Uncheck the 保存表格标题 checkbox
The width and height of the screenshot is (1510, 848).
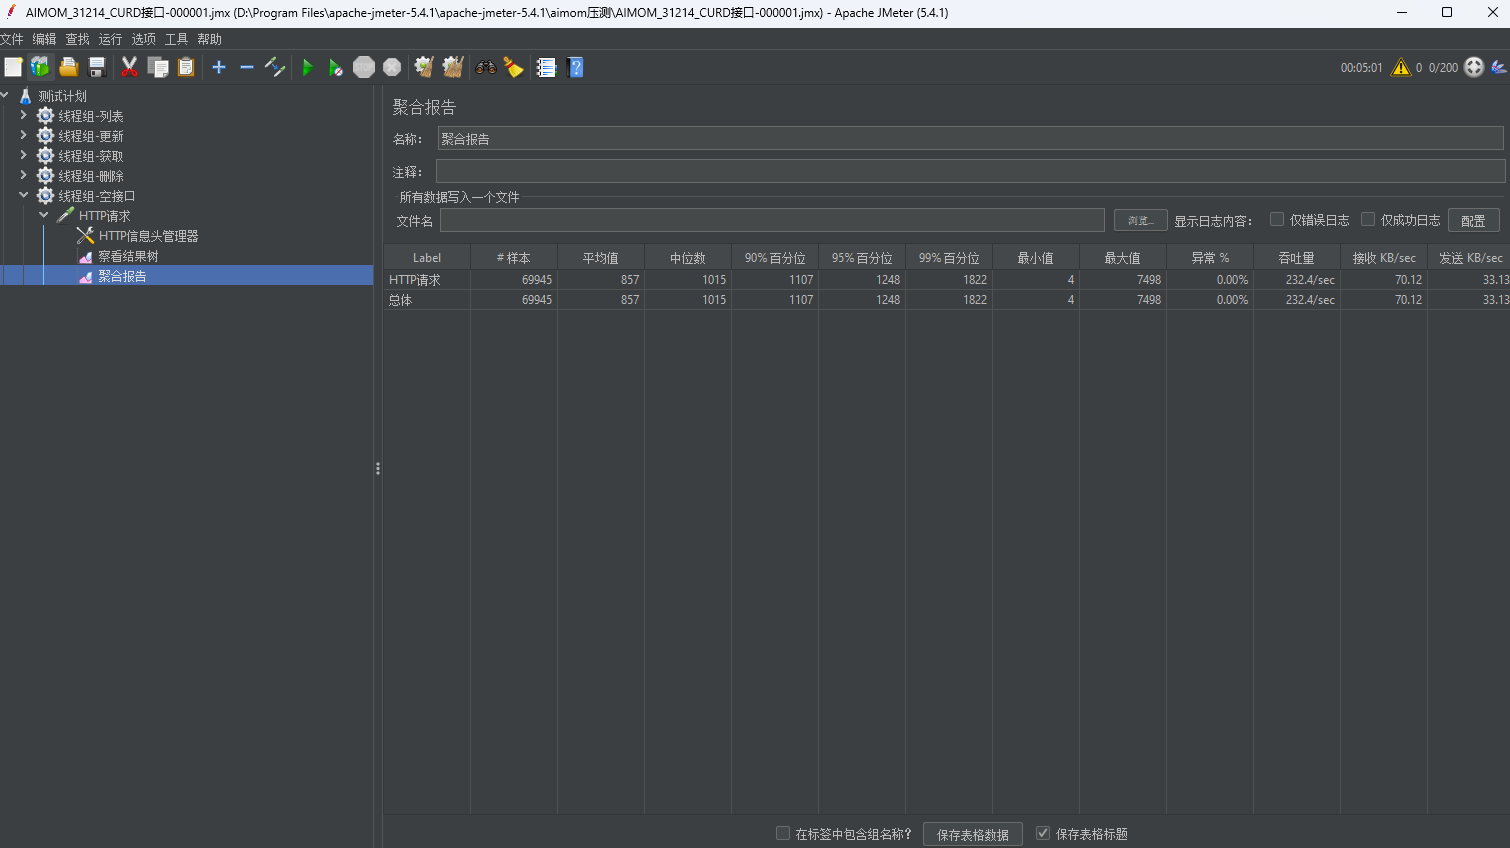(1043, 833)
